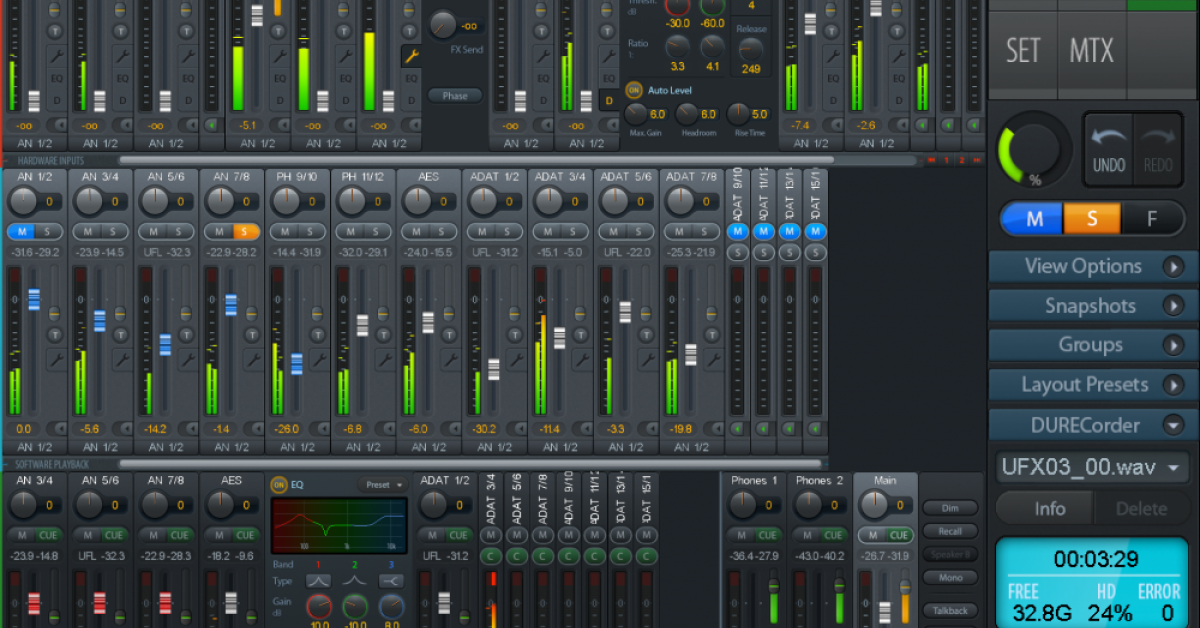Click EQ band 1 filter type icon

[317, 581]
